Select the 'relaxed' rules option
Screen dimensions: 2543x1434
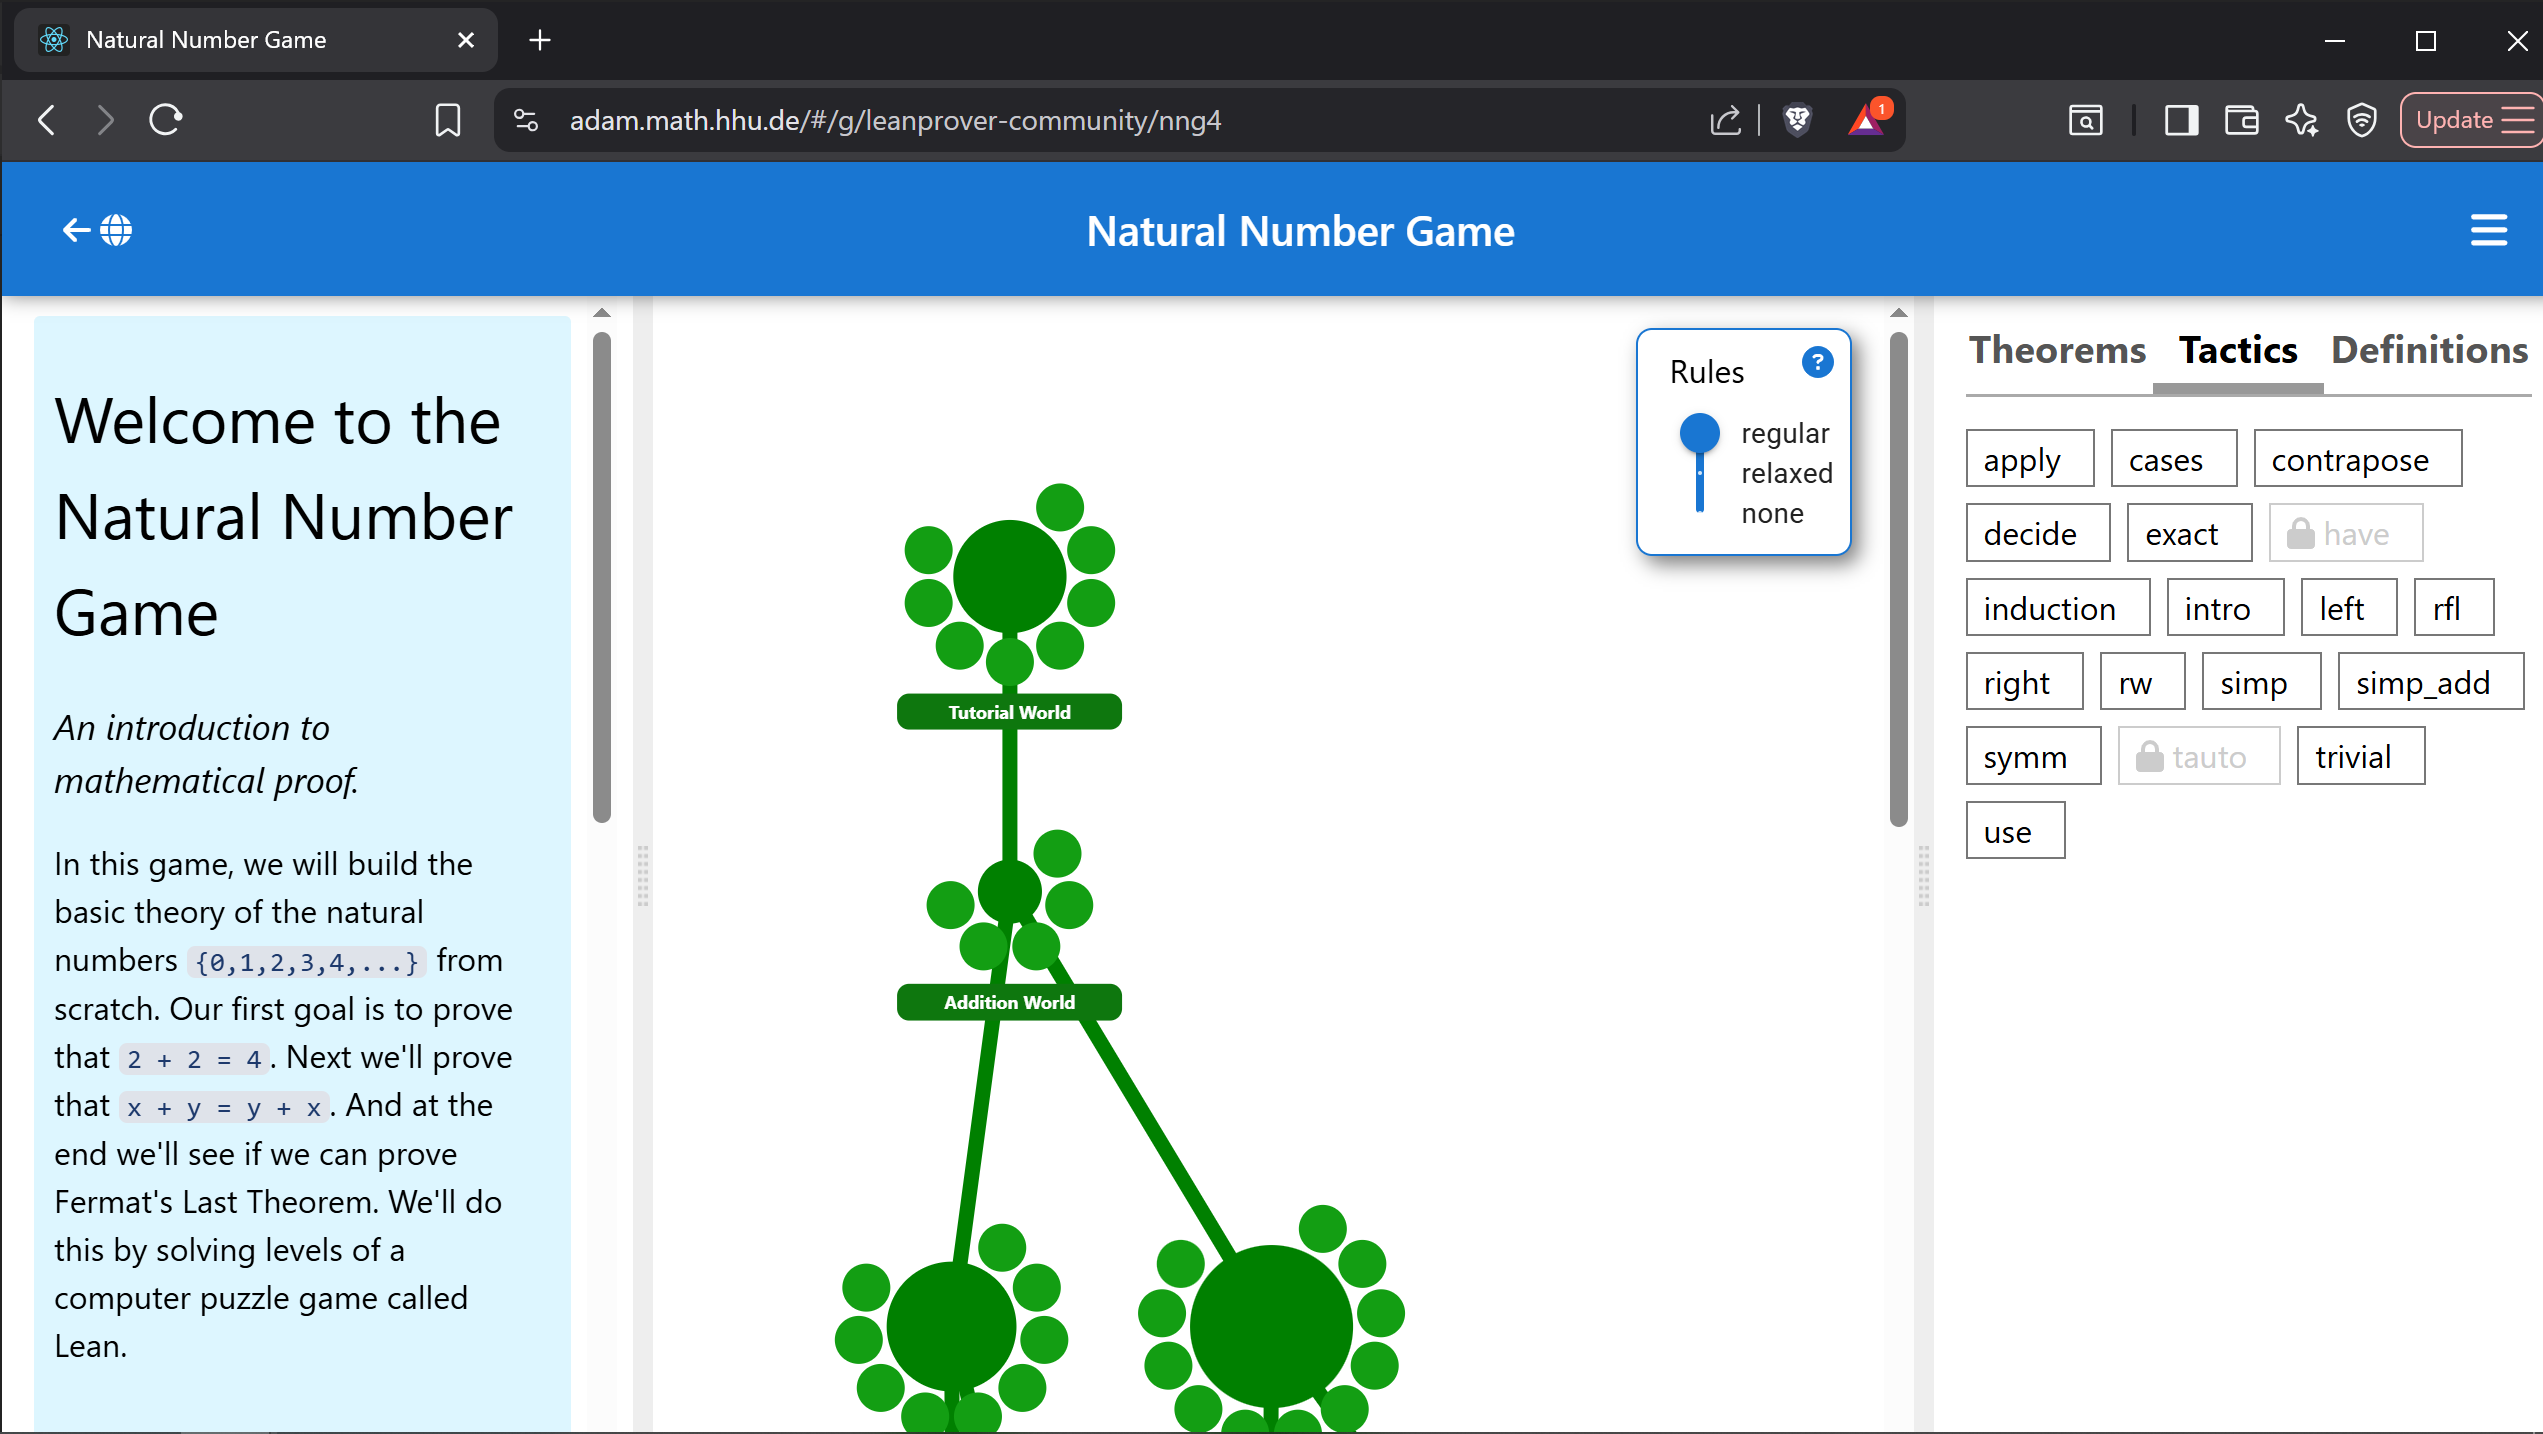pos(1786,473)
